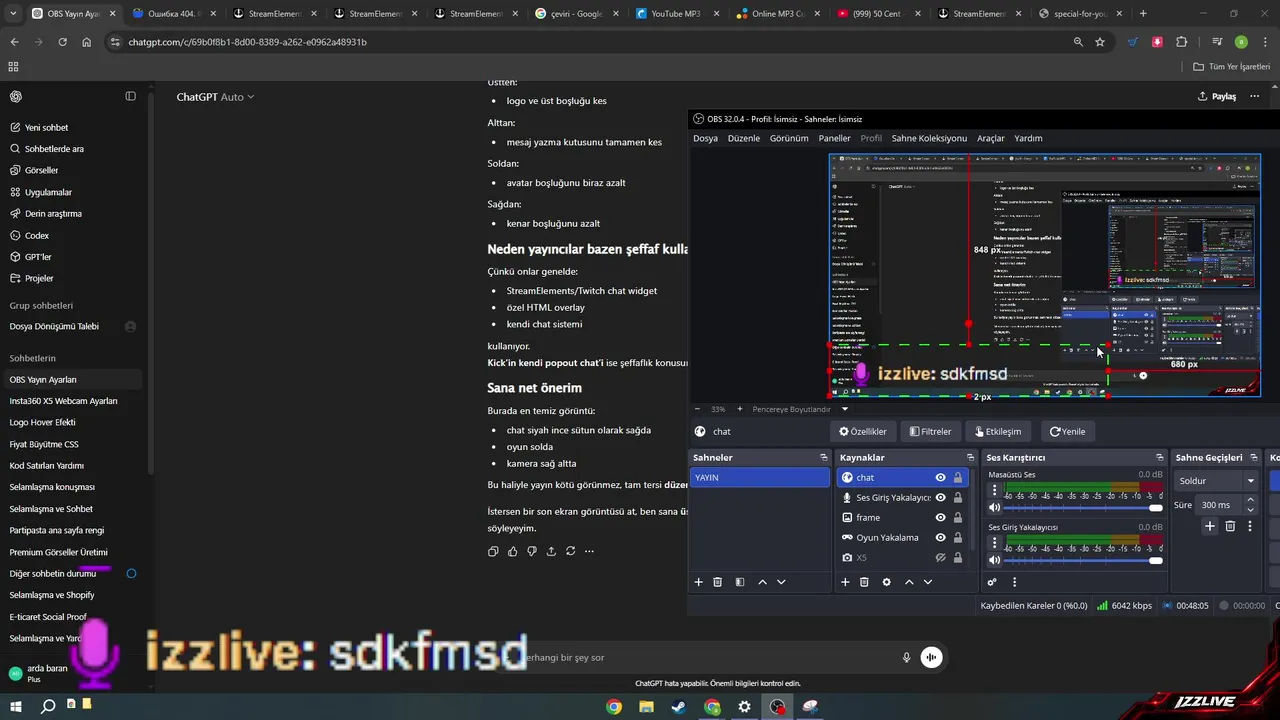The image size is (1280, 720).
Task: Toggle lock on Oyun Yakalama source
Action: 958,537
